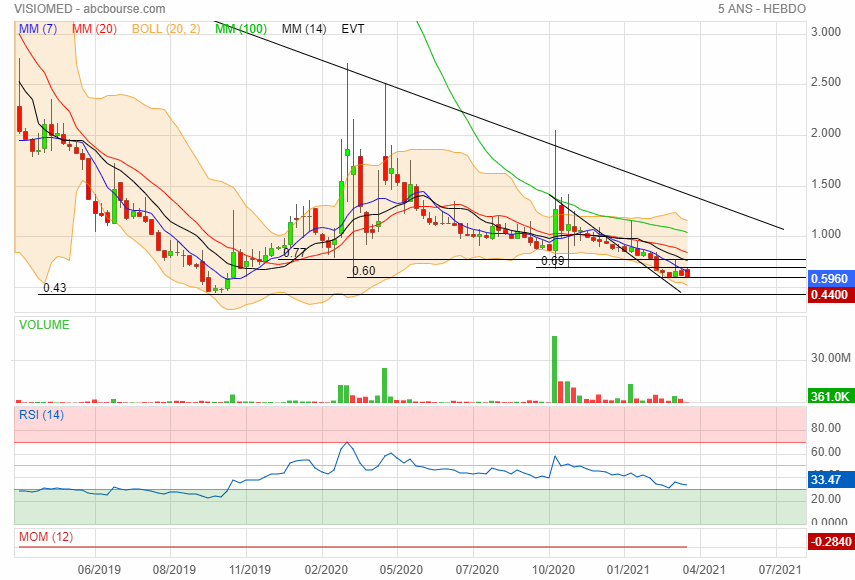The height and width of the screenshot is (580, 855).
Task: Click the 0.77 level label
Action: 294,253
